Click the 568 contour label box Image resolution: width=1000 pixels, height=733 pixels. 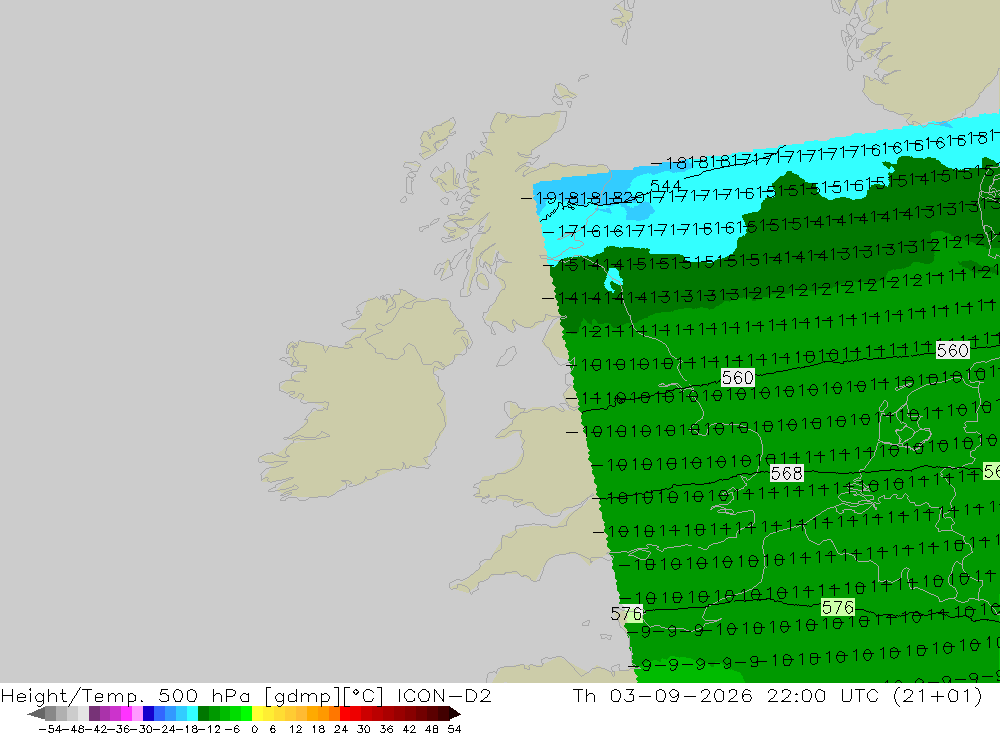coord(786,473)
